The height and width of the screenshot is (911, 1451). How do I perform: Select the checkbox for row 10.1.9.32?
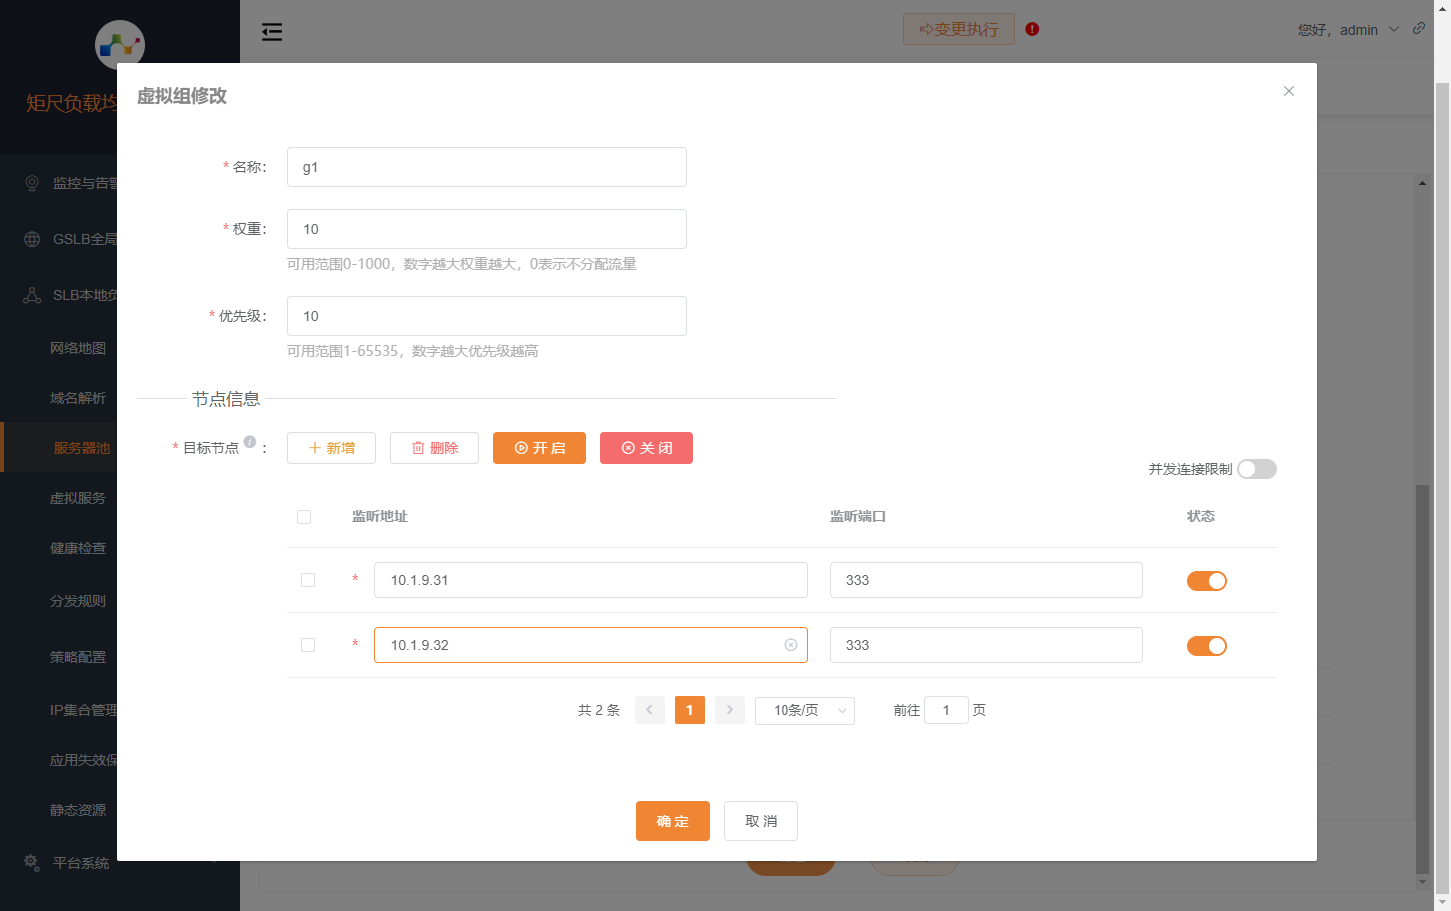coord(308,645)
